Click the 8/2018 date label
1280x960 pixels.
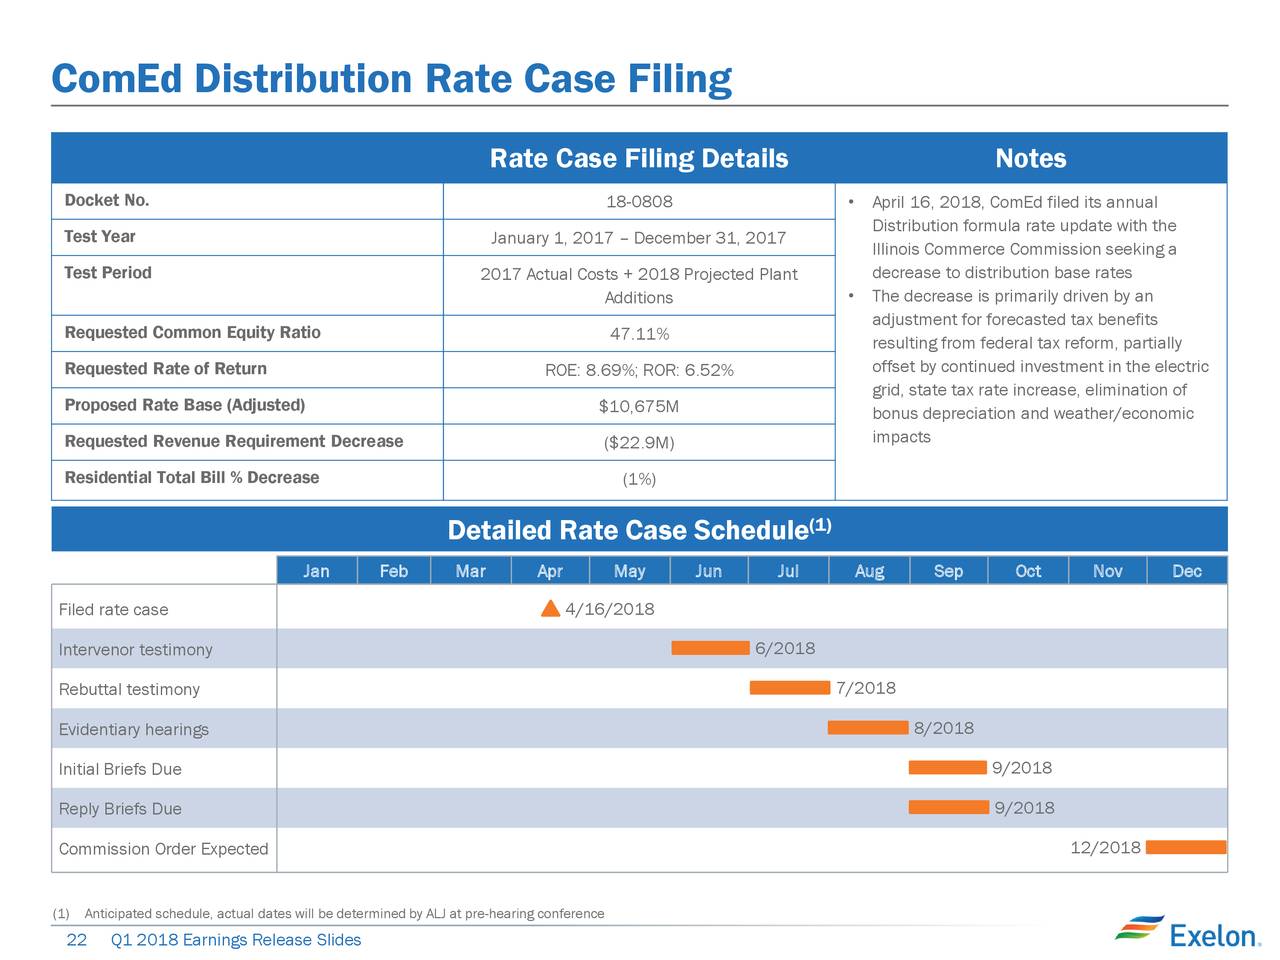pos(944,728)
